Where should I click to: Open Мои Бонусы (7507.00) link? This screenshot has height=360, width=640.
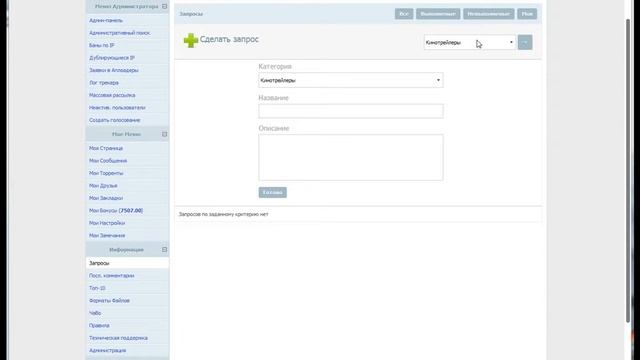[x=116, y=211]
